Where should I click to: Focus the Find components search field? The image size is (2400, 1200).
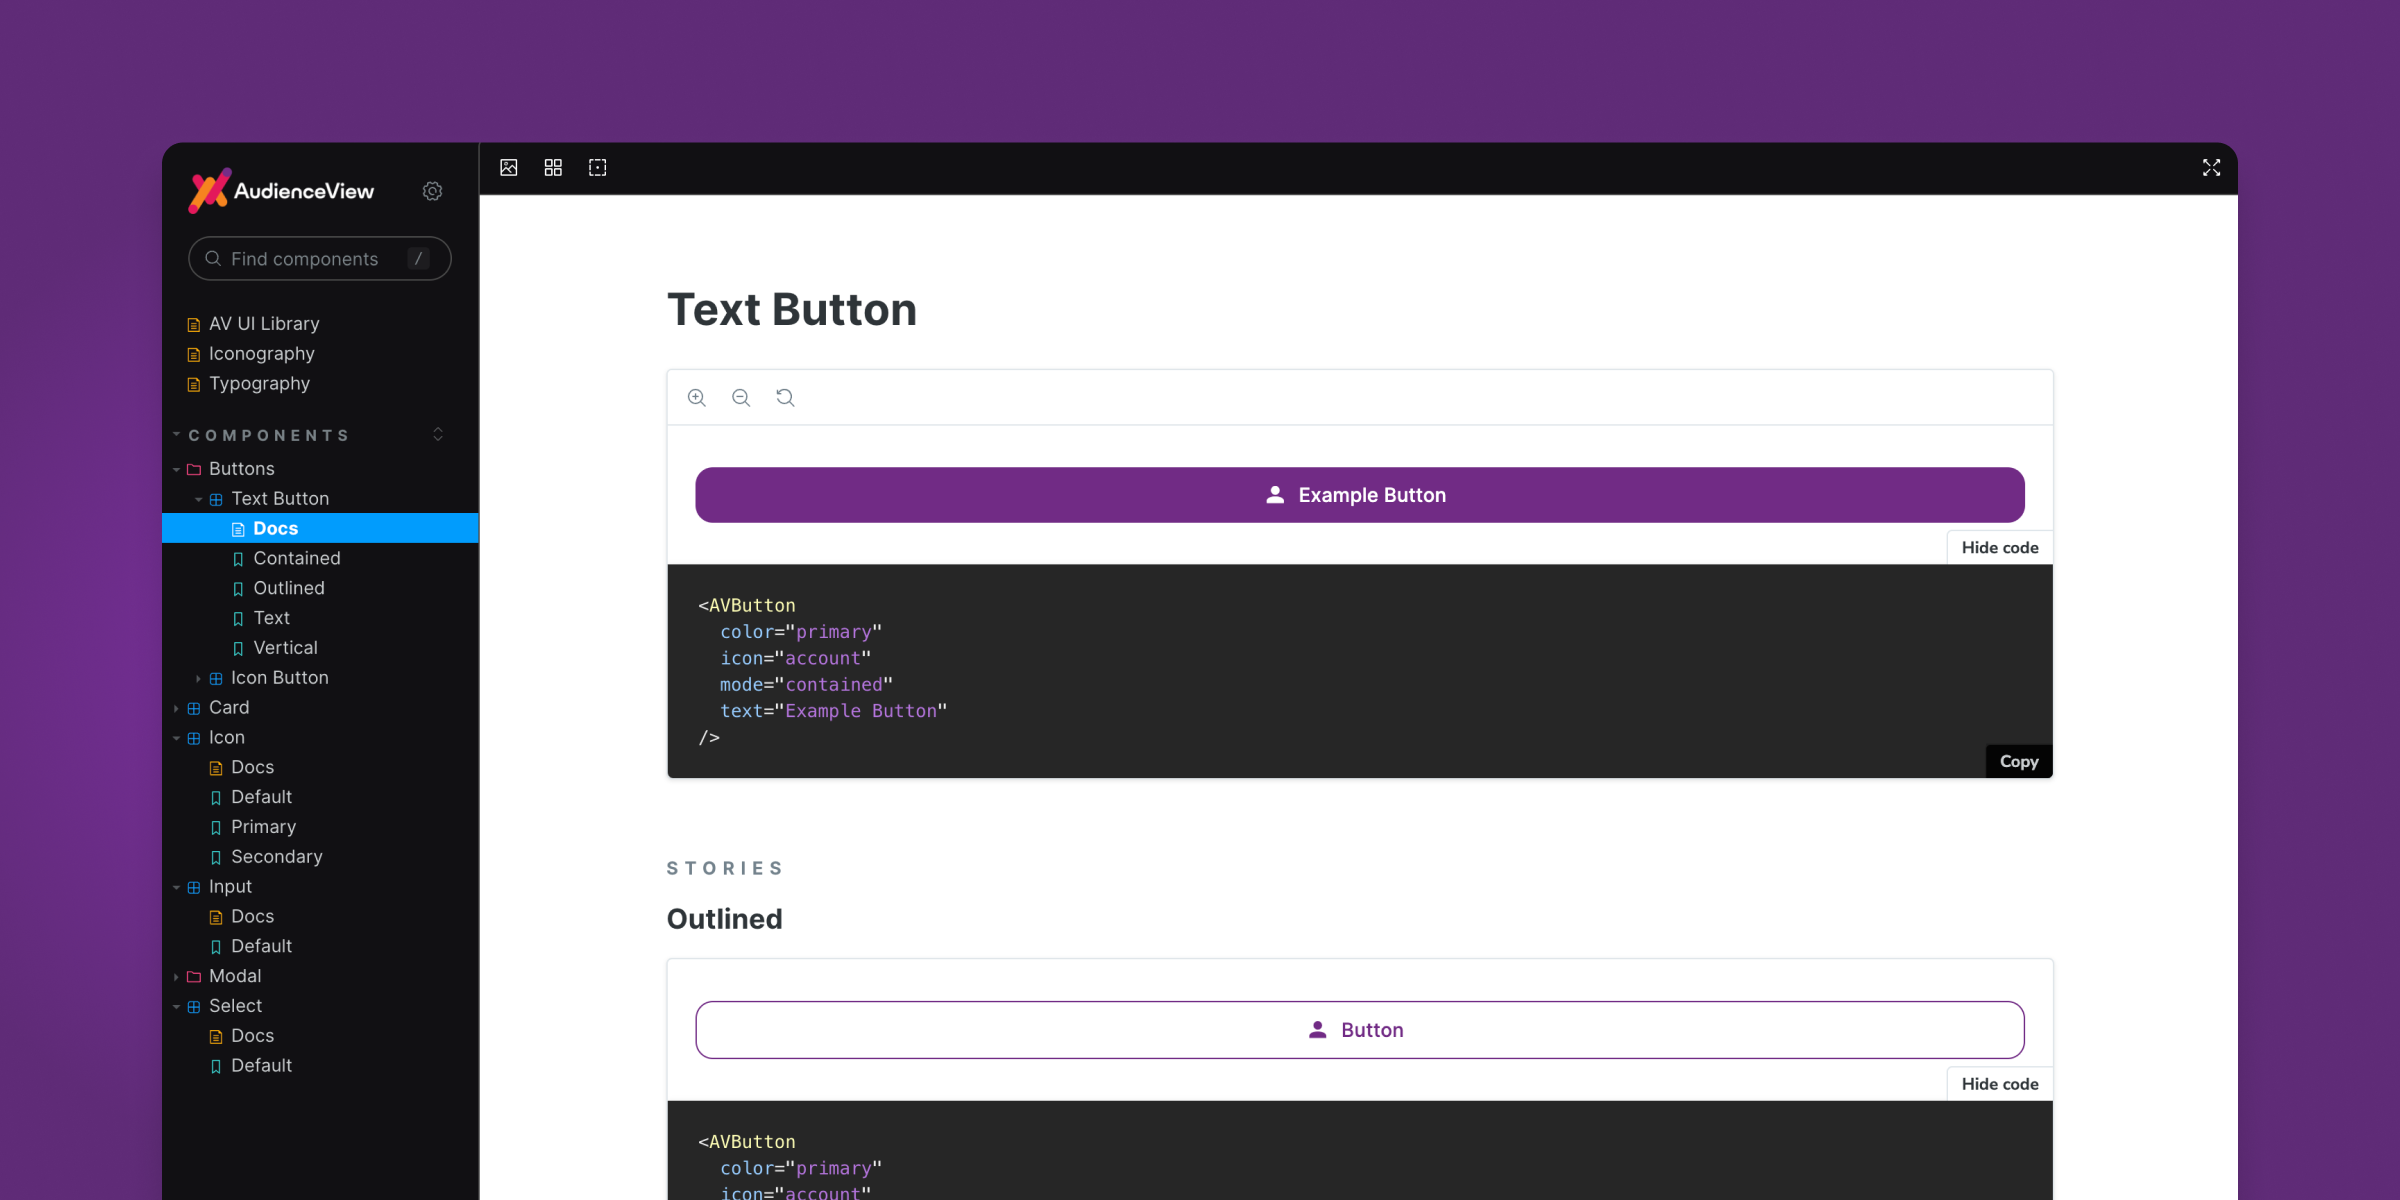319,258
